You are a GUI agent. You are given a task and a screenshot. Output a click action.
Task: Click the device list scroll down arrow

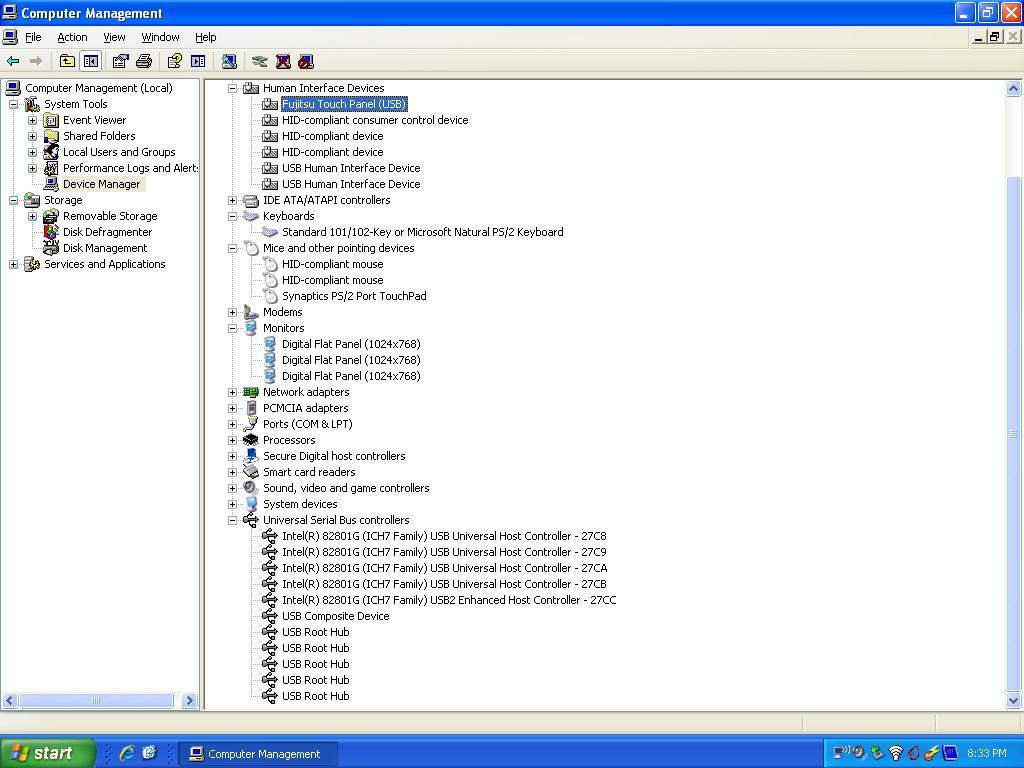[1014, 701]
